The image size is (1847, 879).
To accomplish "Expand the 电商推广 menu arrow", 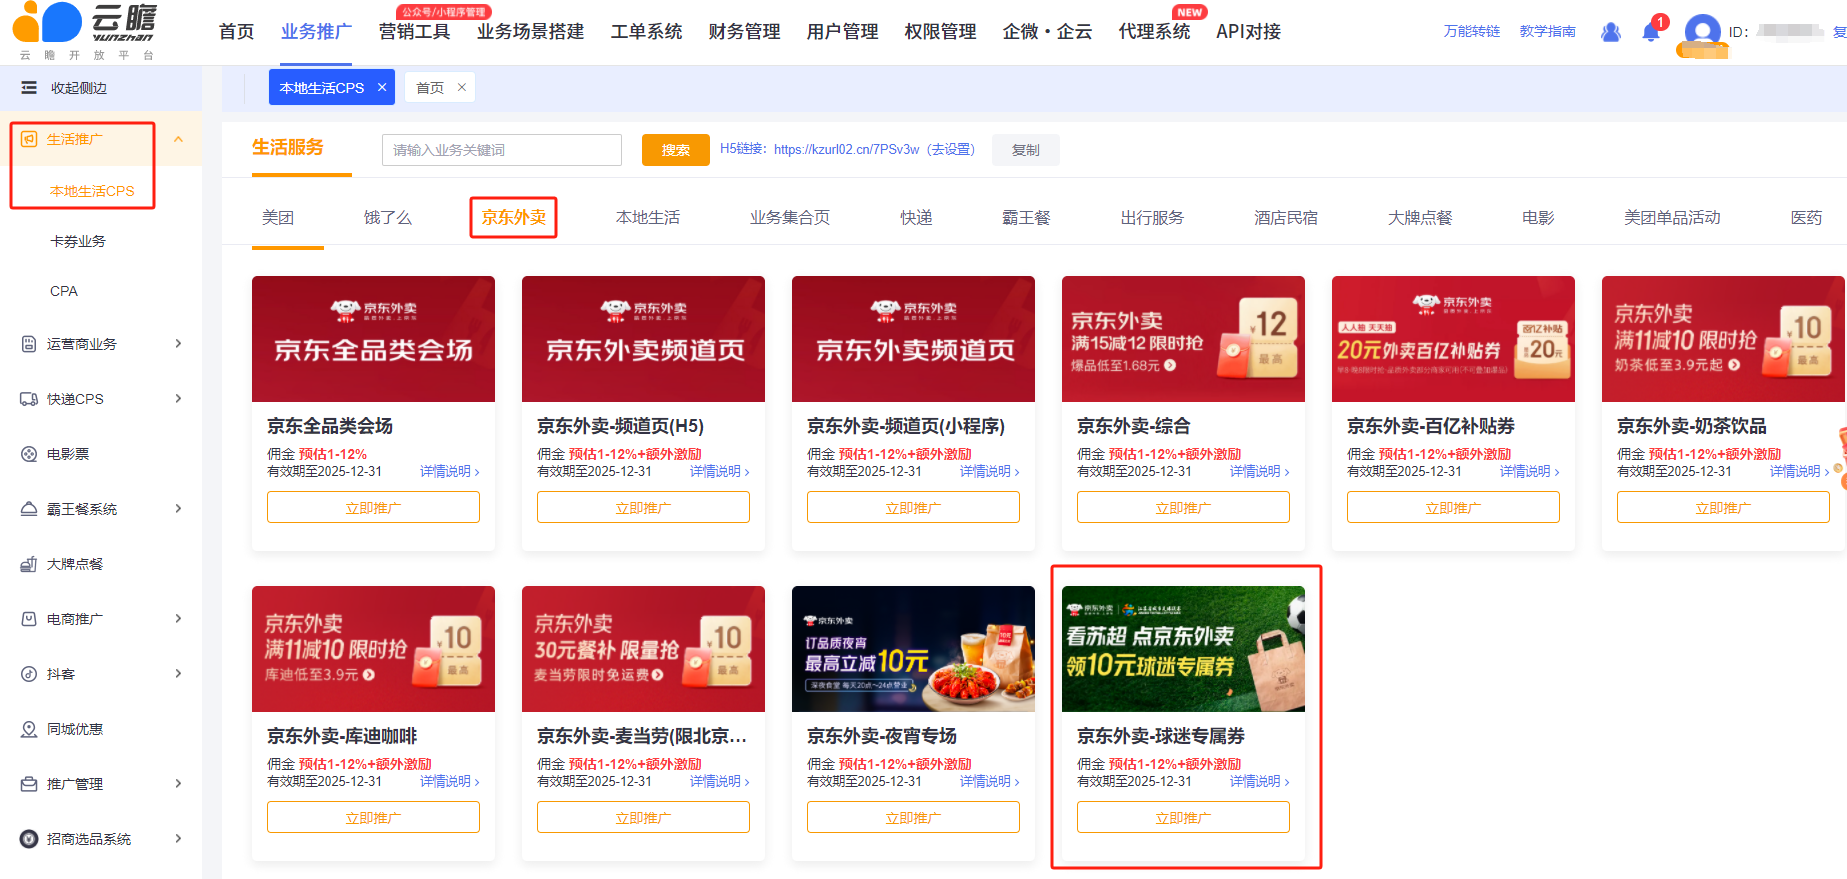I will click(179, 619).
